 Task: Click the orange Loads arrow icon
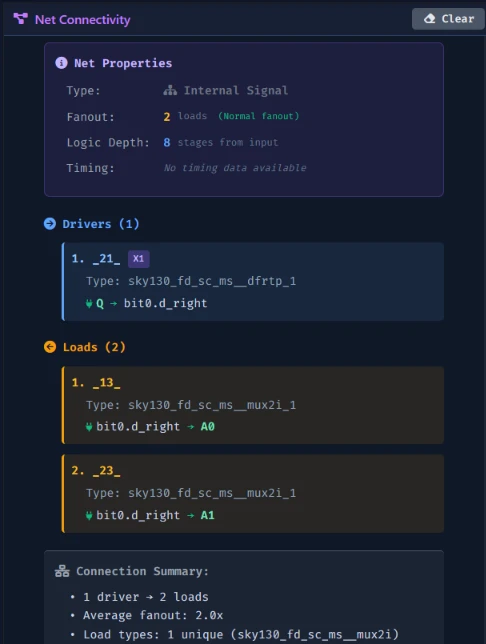click(x=50, y=347)
